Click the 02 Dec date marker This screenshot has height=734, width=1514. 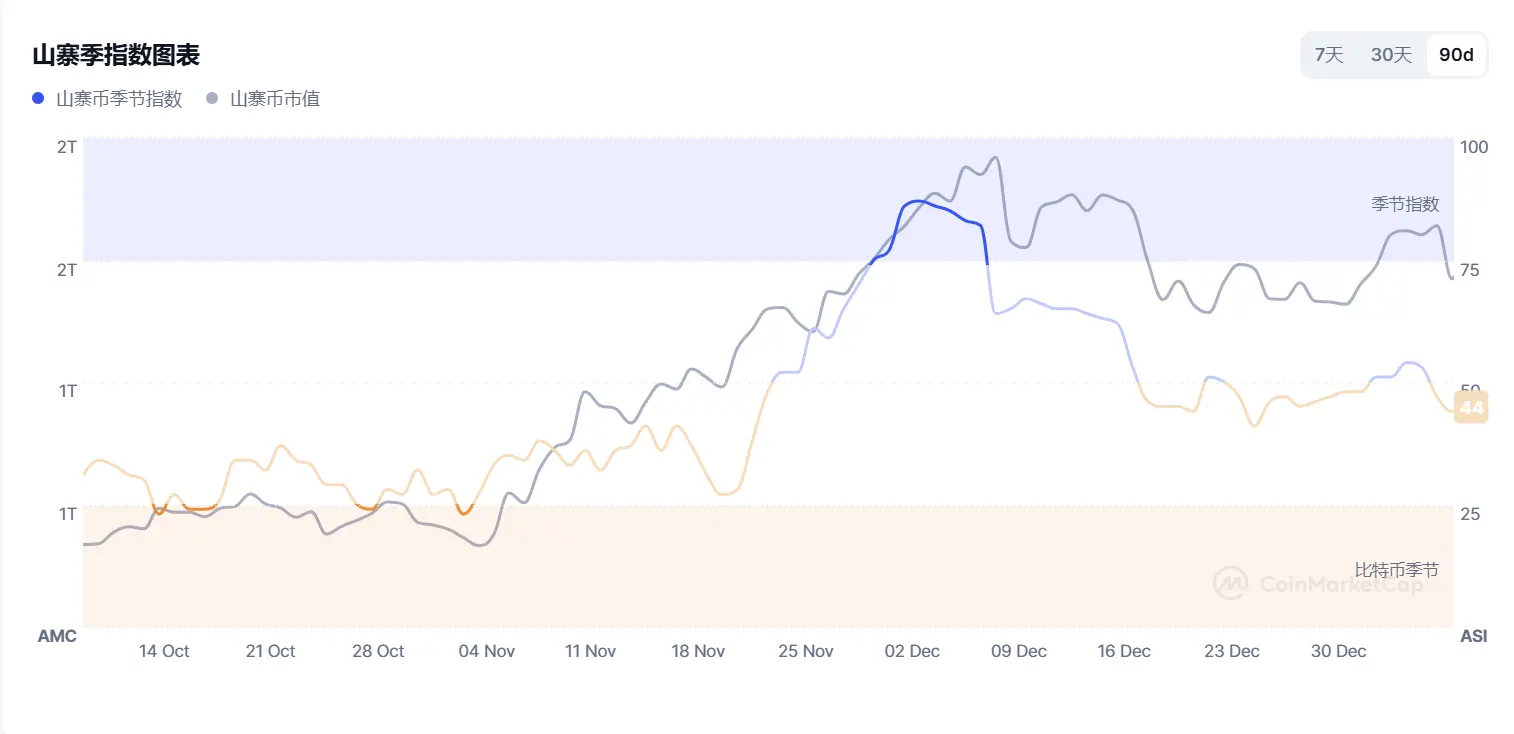[912, 651]
